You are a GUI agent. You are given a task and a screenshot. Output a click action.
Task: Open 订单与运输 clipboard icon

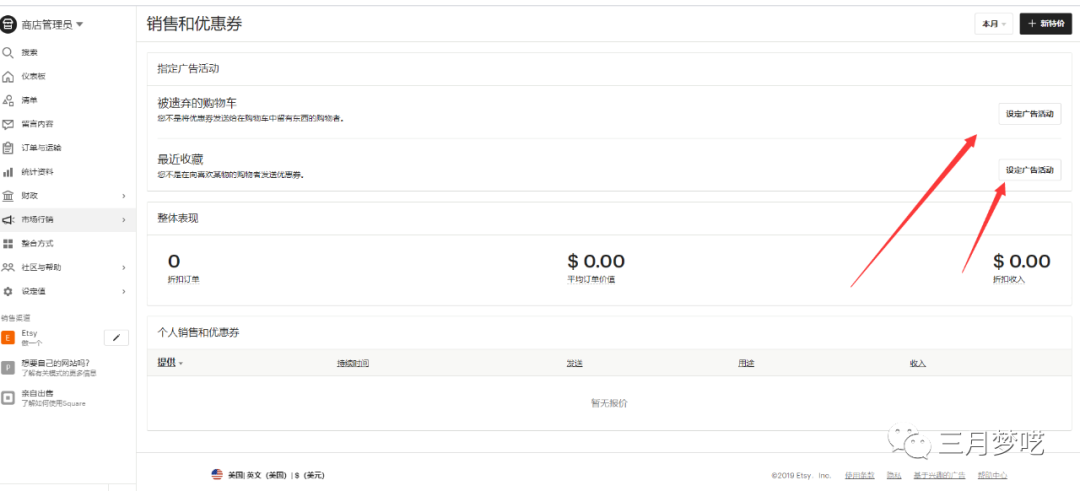[x=8, y=148]
